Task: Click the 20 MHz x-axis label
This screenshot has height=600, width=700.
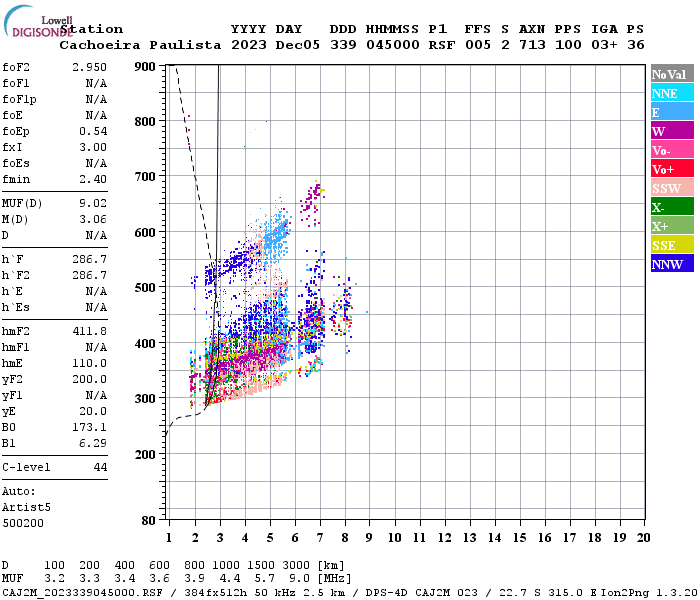Action: 643,538
